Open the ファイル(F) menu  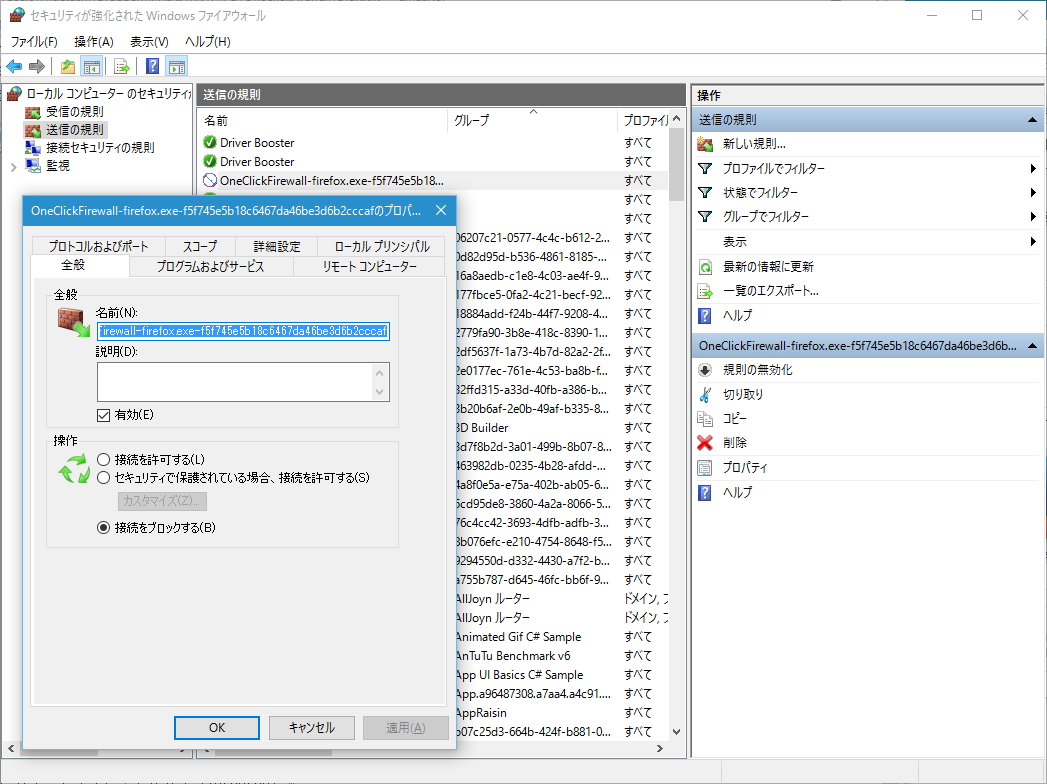pyautogui.click(x=34, y=42)
